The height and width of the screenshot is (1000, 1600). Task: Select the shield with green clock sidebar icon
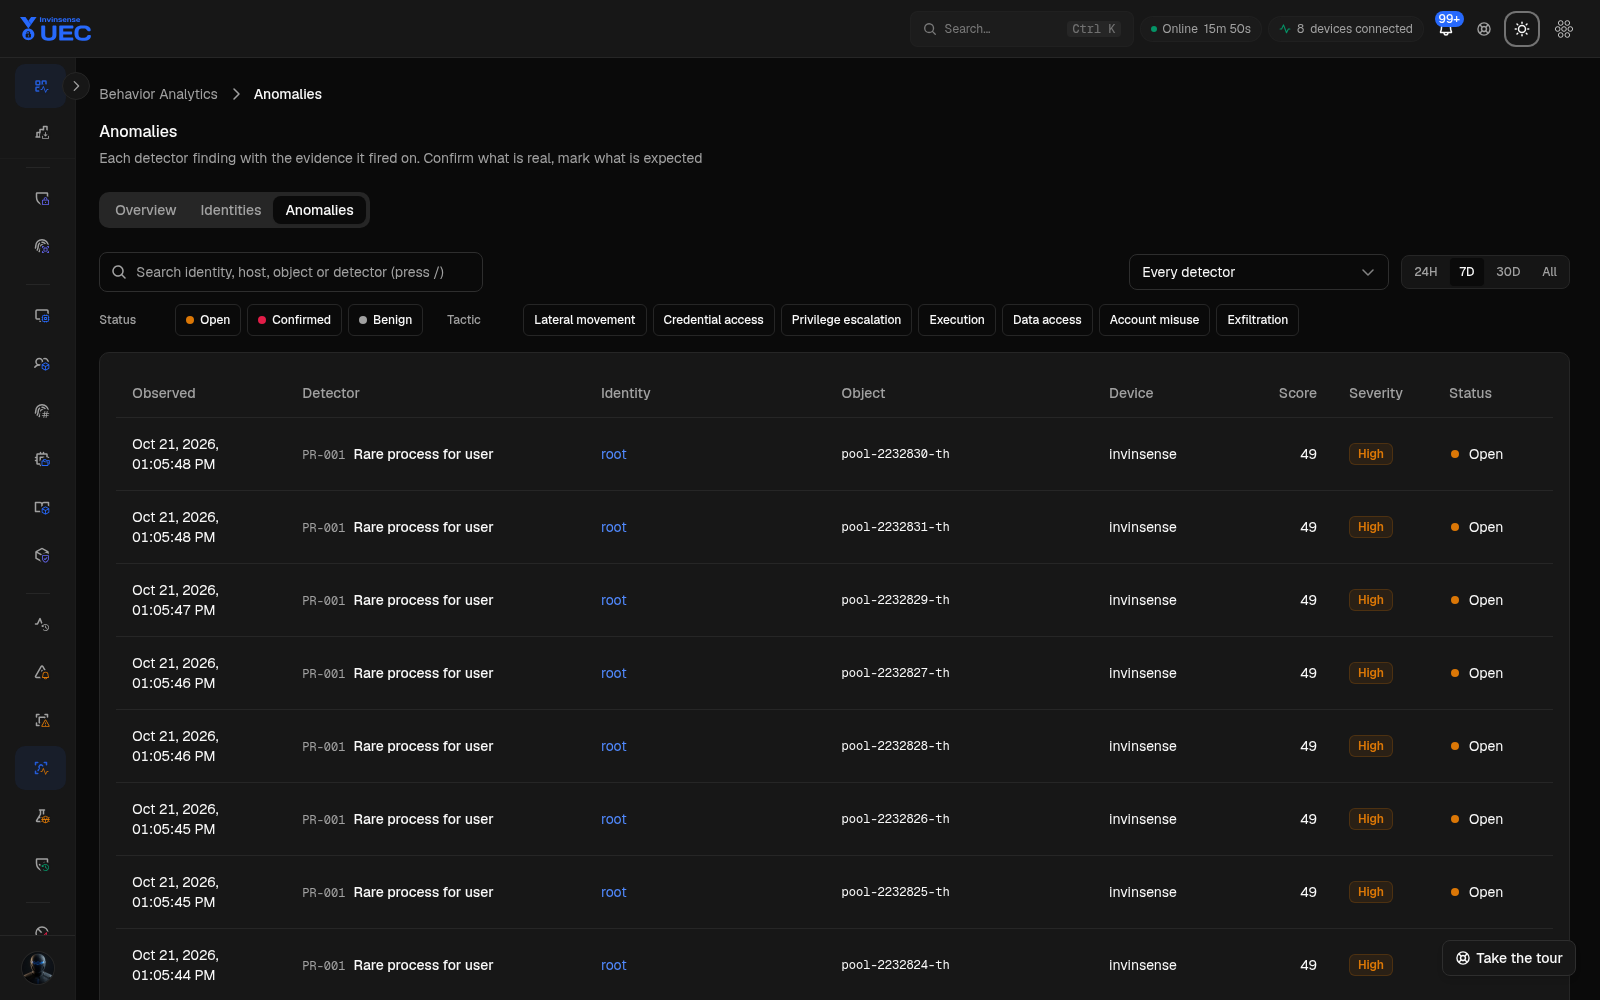tap(42, 864)
